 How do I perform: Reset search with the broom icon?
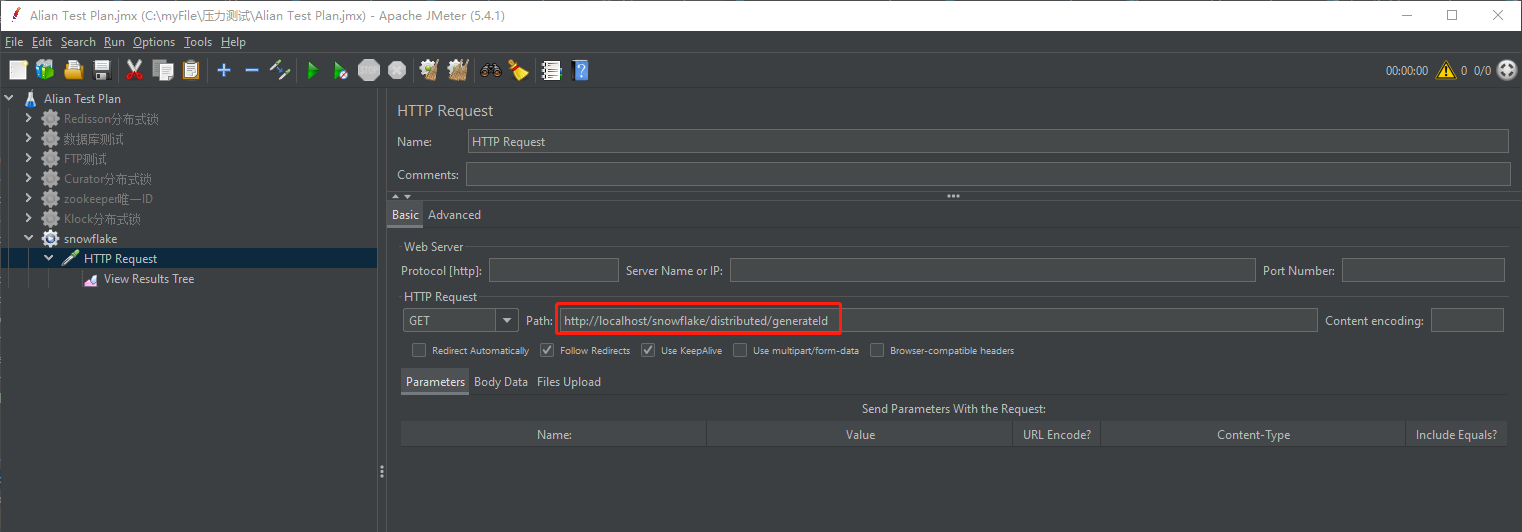coord(518,70)
